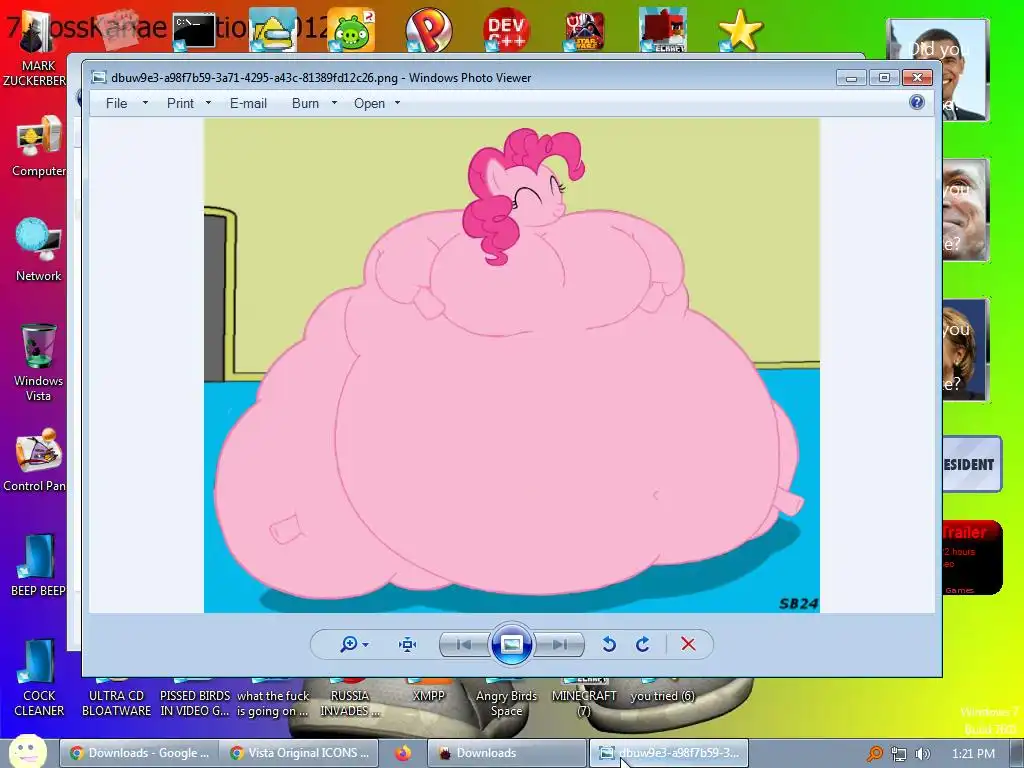Go to the next image
Image resolution: width=1024 pixels, height=768 pixels.
559,645
